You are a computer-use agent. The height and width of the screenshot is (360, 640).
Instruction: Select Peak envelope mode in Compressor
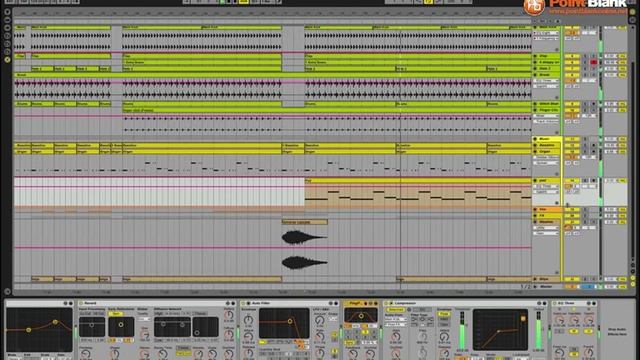pos(444,313)
